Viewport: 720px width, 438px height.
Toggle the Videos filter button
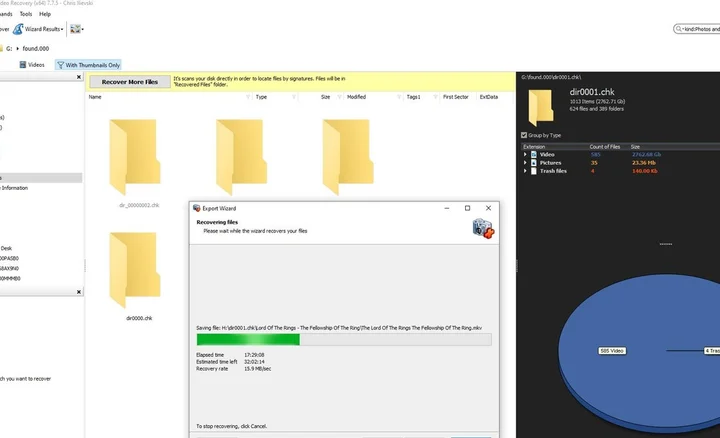tap(31, 64)
